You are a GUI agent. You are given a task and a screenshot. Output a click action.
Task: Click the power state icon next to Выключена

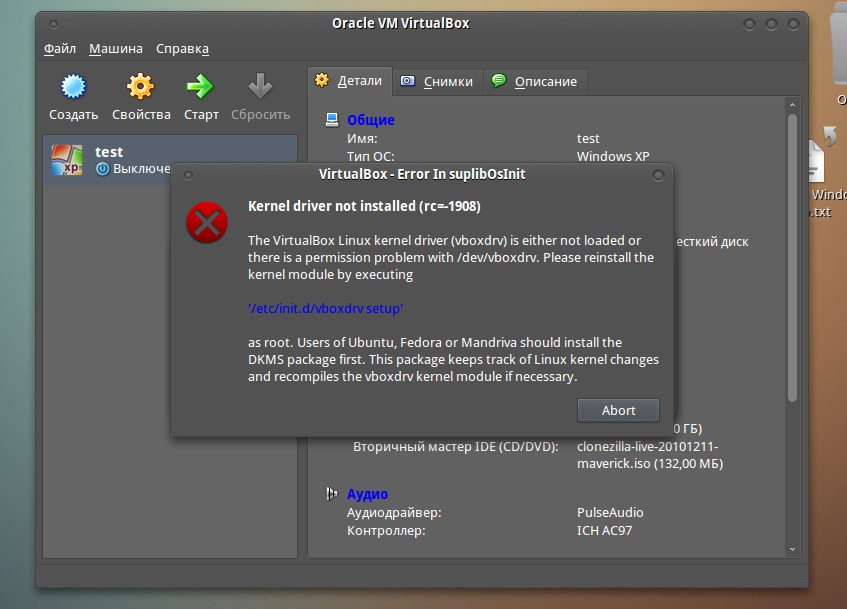click(103, 169)
